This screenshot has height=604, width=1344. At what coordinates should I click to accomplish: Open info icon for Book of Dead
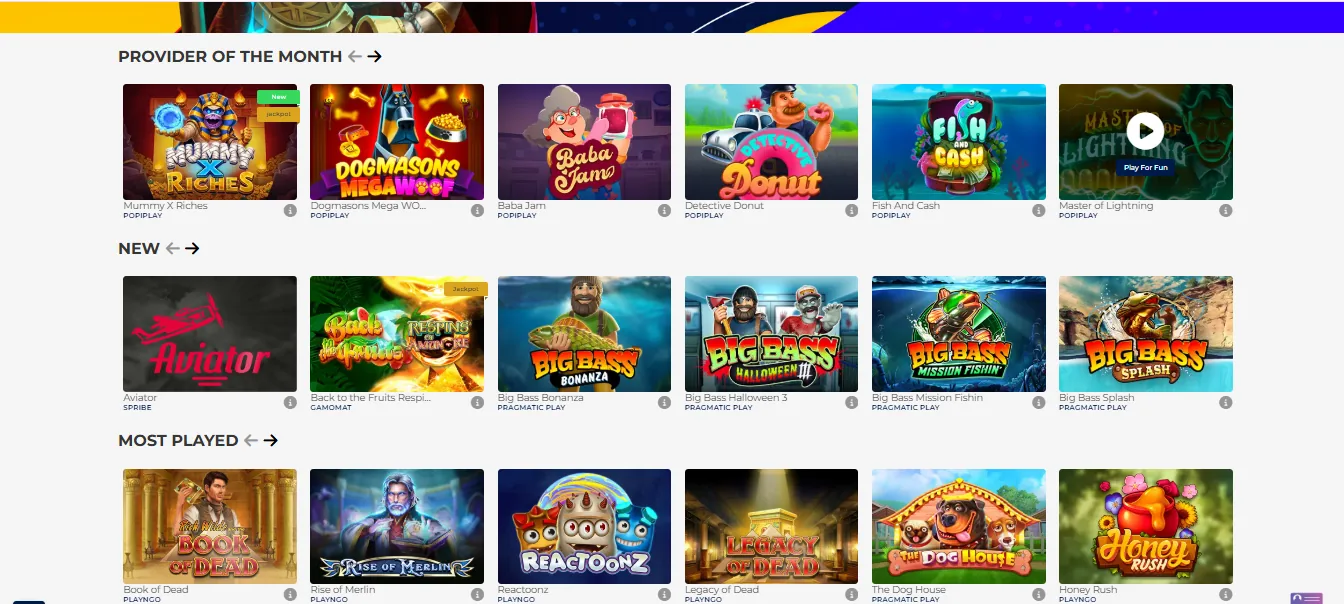coord(290,595)
